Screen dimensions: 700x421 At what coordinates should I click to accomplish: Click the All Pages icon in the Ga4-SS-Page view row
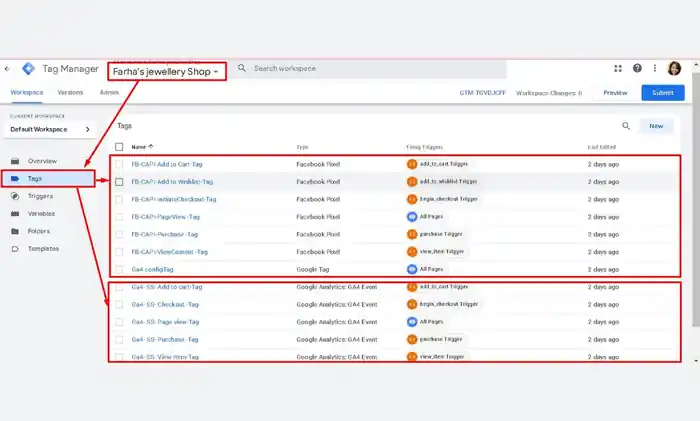412,321
